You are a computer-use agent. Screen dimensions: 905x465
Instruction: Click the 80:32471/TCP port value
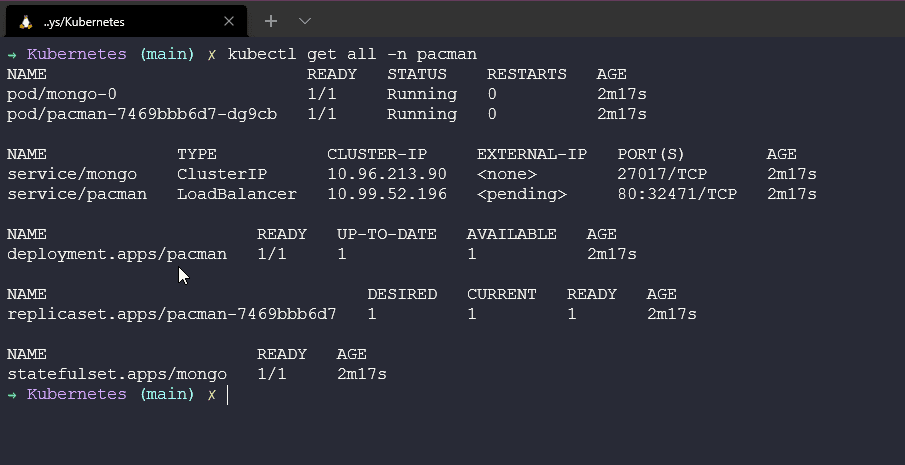pyautogui.click(x=677, y=194)
